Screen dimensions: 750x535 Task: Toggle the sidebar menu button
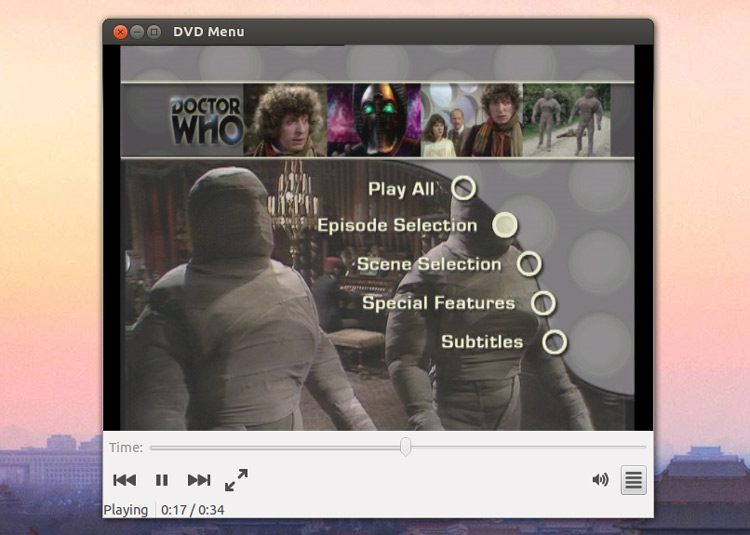(x=633, y=480)
